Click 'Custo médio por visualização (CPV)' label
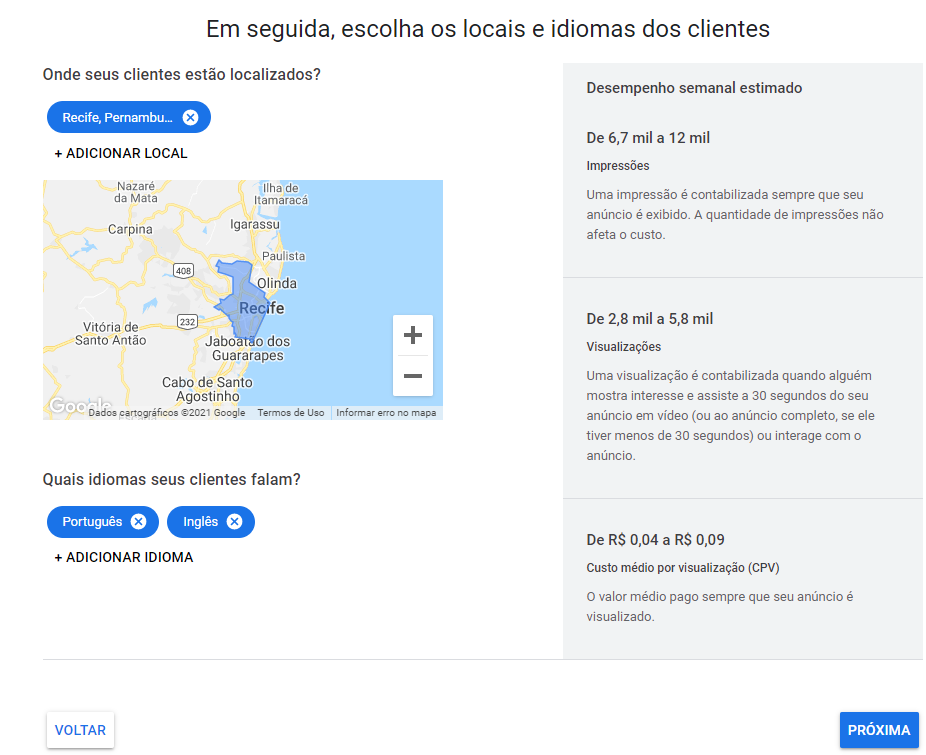The width and height of the screenshot is (926, 755). click(683, 568)
